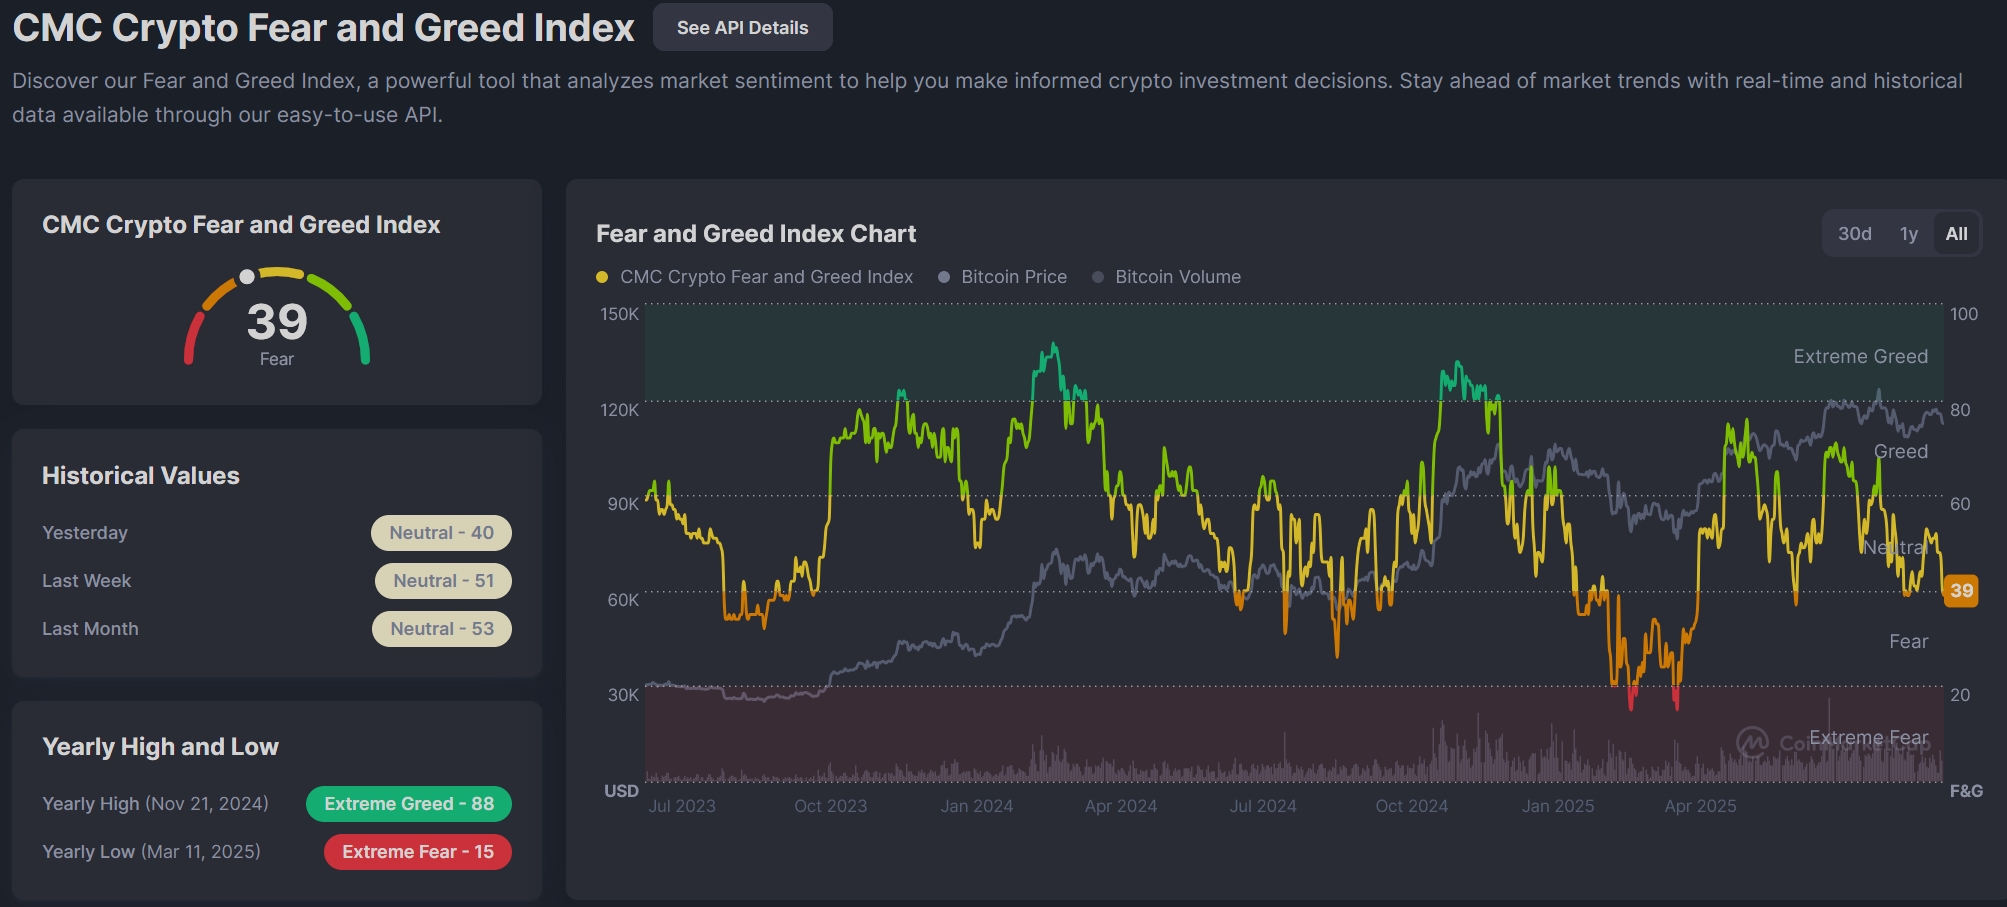
Task: Click the Oct 2023 date axis label
Action: pyautogui.click(x=830, y=806)
